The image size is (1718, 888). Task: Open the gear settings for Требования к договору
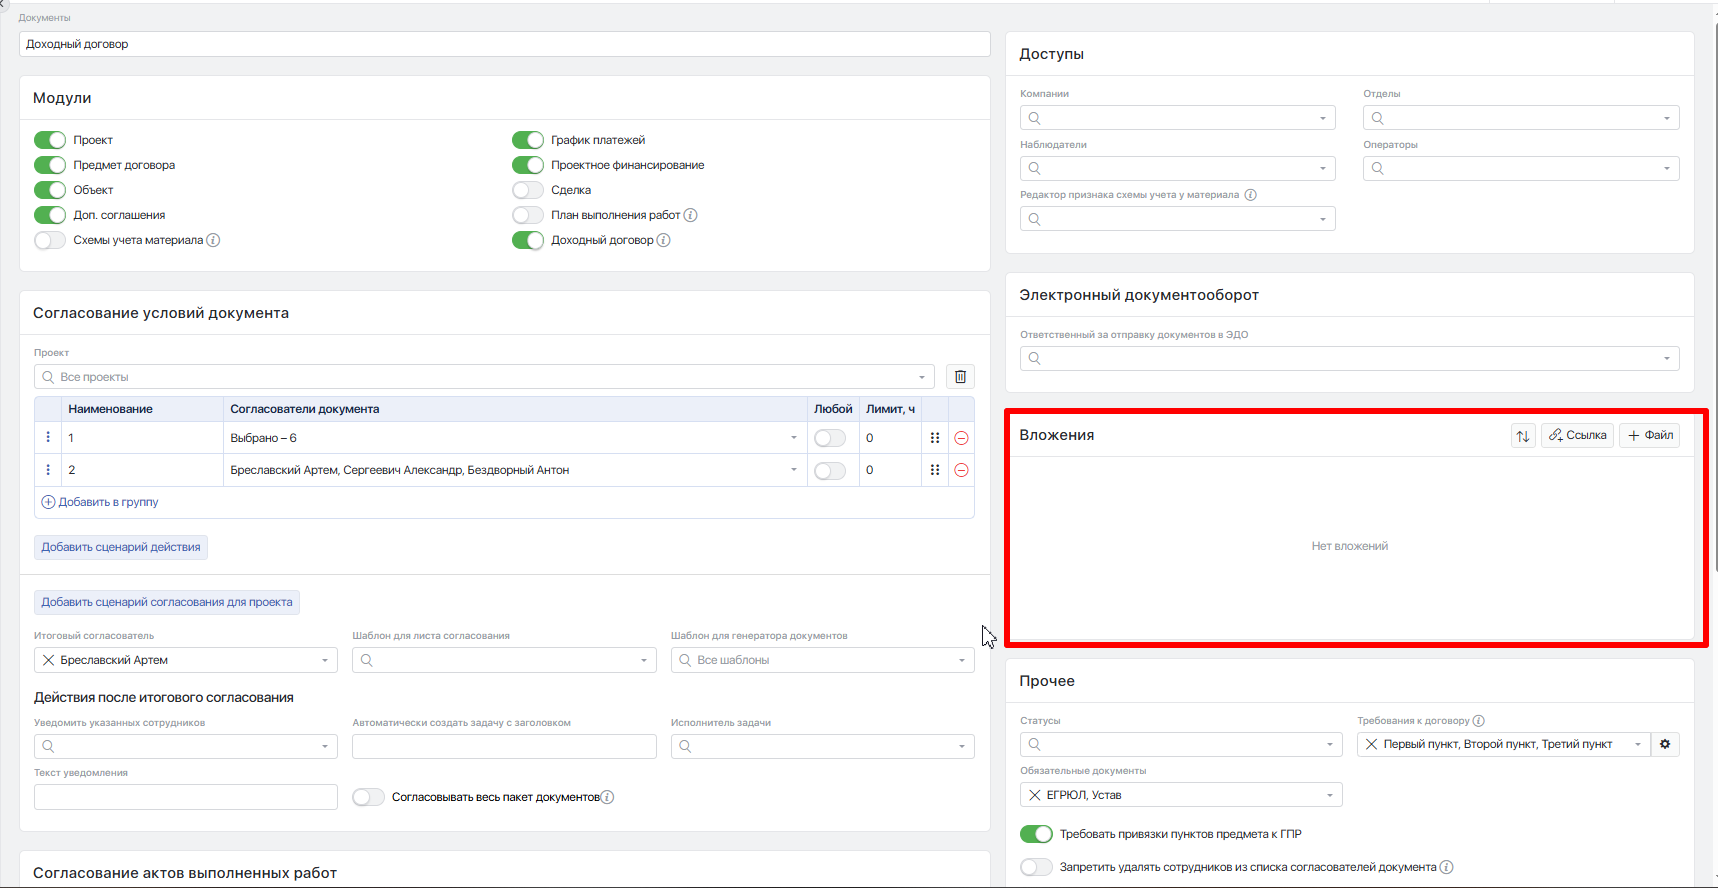(x=1665, y=744)
